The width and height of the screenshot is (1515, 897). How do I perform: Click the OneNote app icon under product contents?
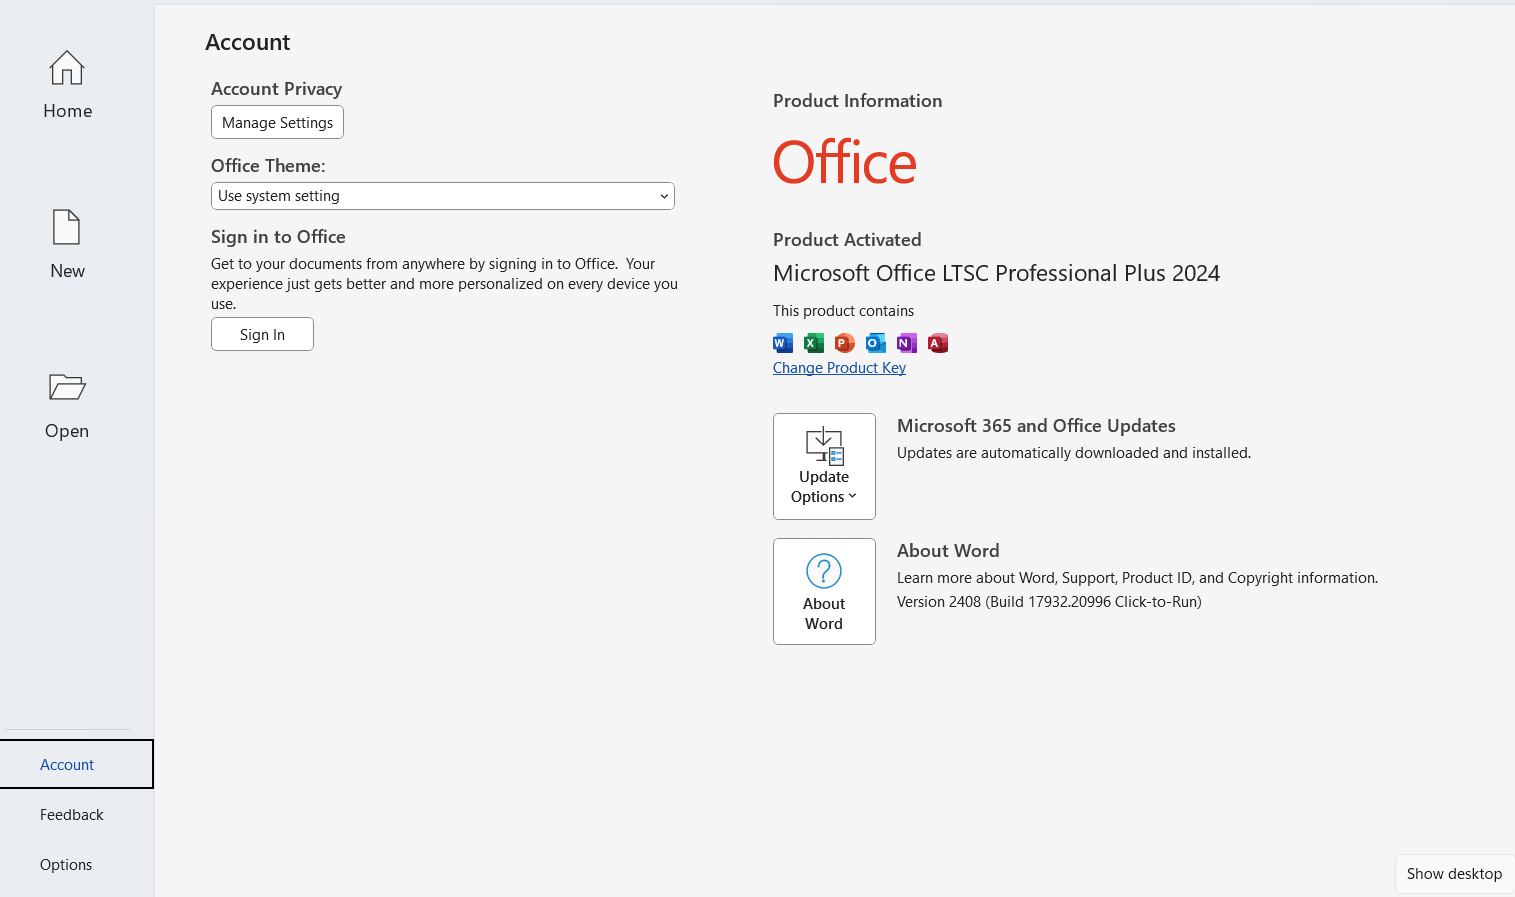pyautogui.click(x=907, y=343)
